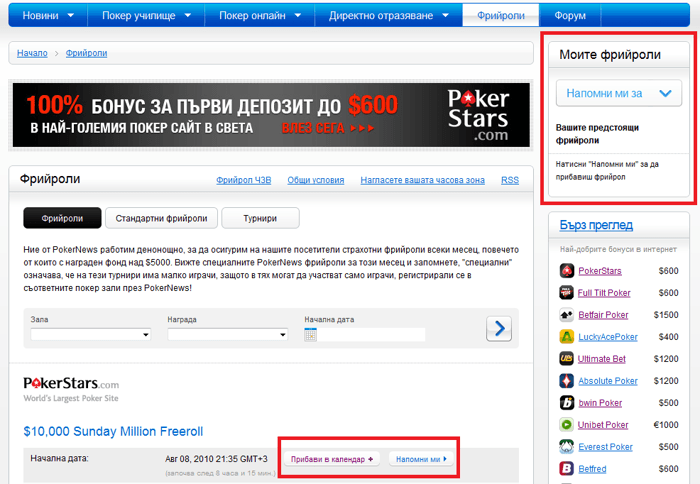
Task: Open the Betfred text link
Action: point(592,469)
